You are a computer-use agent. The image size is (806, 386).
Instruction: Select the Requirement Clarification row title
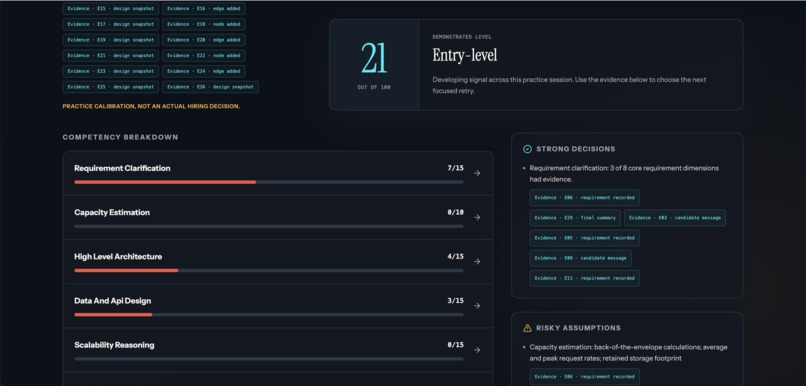click(122, 168)
